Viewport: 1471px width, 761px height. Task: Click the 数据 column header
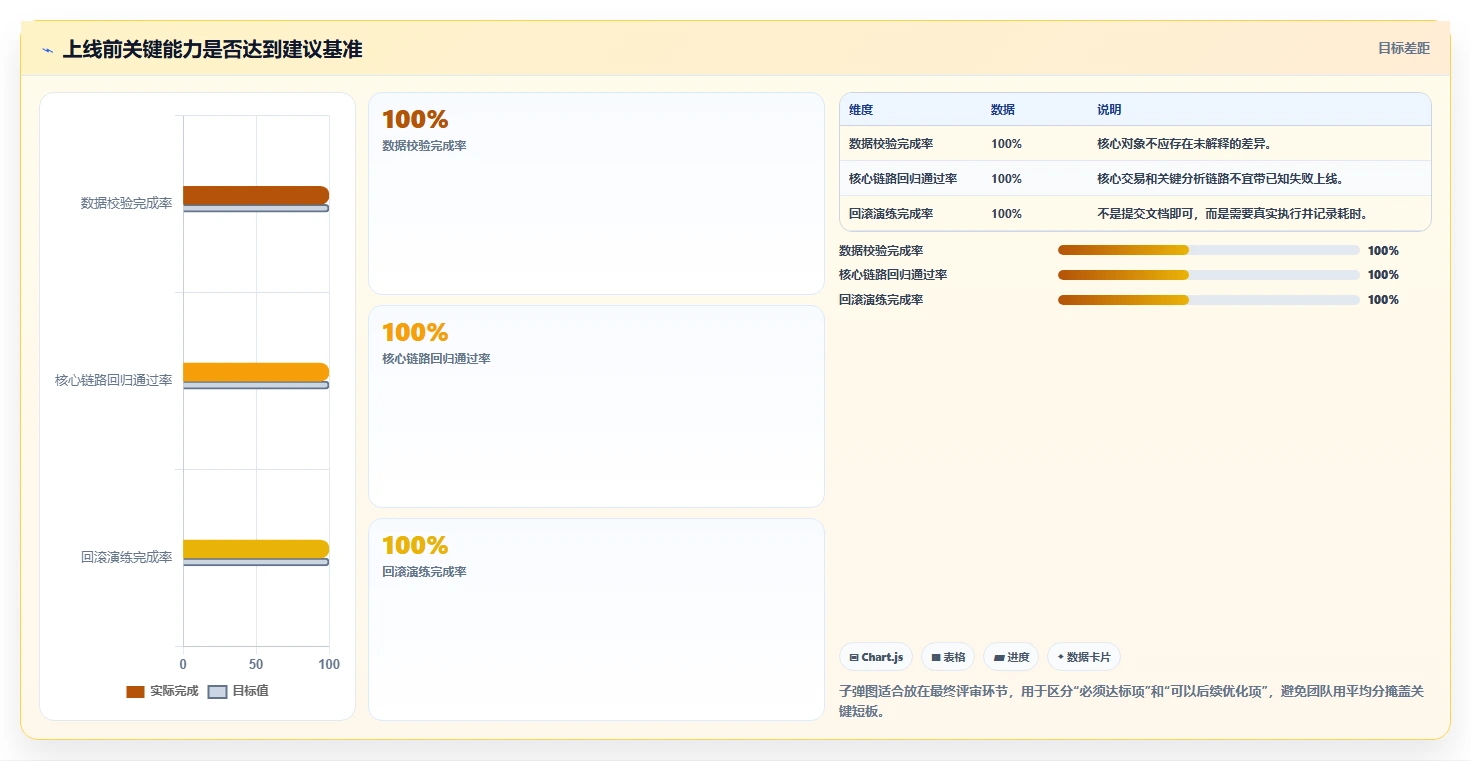click(1003, 110)
